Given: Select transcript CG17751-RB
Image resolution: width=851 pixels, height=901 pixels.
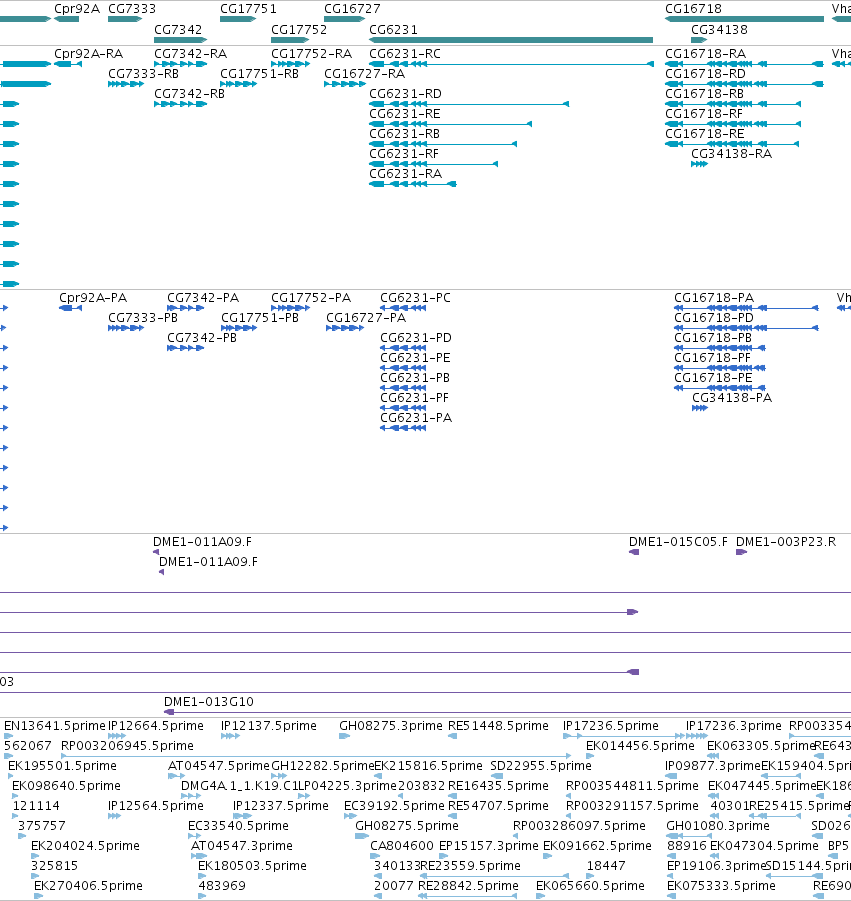Looking at the screenshot, I should tap(260, 74).
